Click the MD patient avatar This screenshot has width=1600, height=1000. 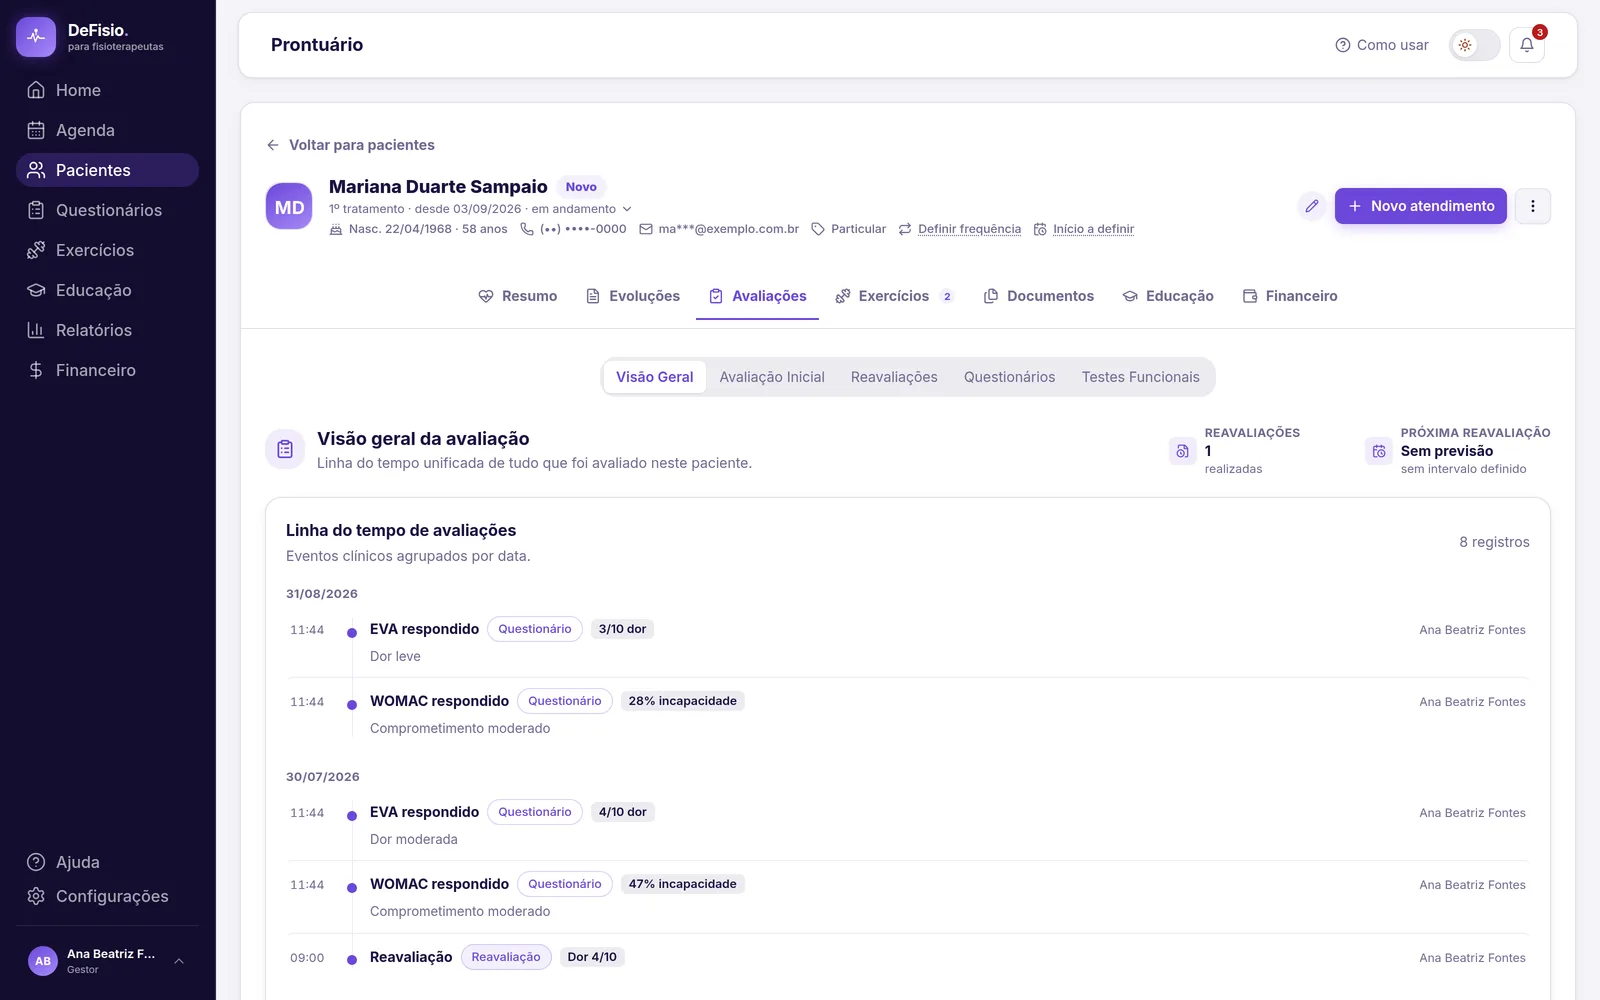tap(289, 207)
